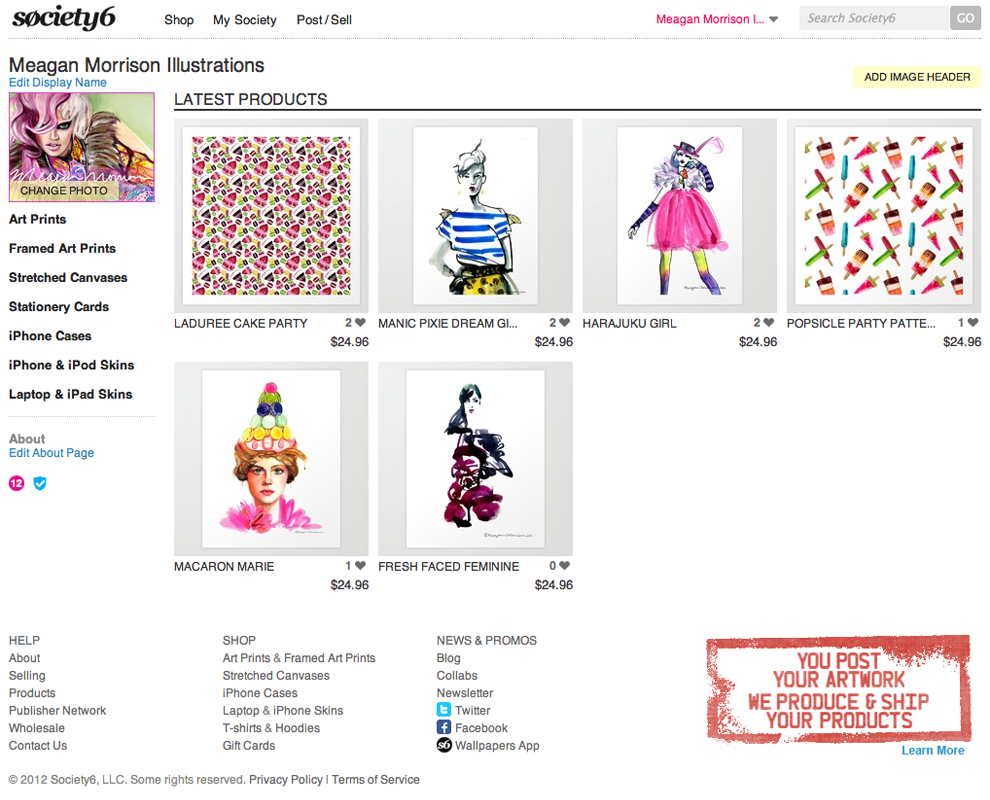Click Collabs footer link
Image resolution: width=990 pixels, height=800 pixels.
(457, 676)
